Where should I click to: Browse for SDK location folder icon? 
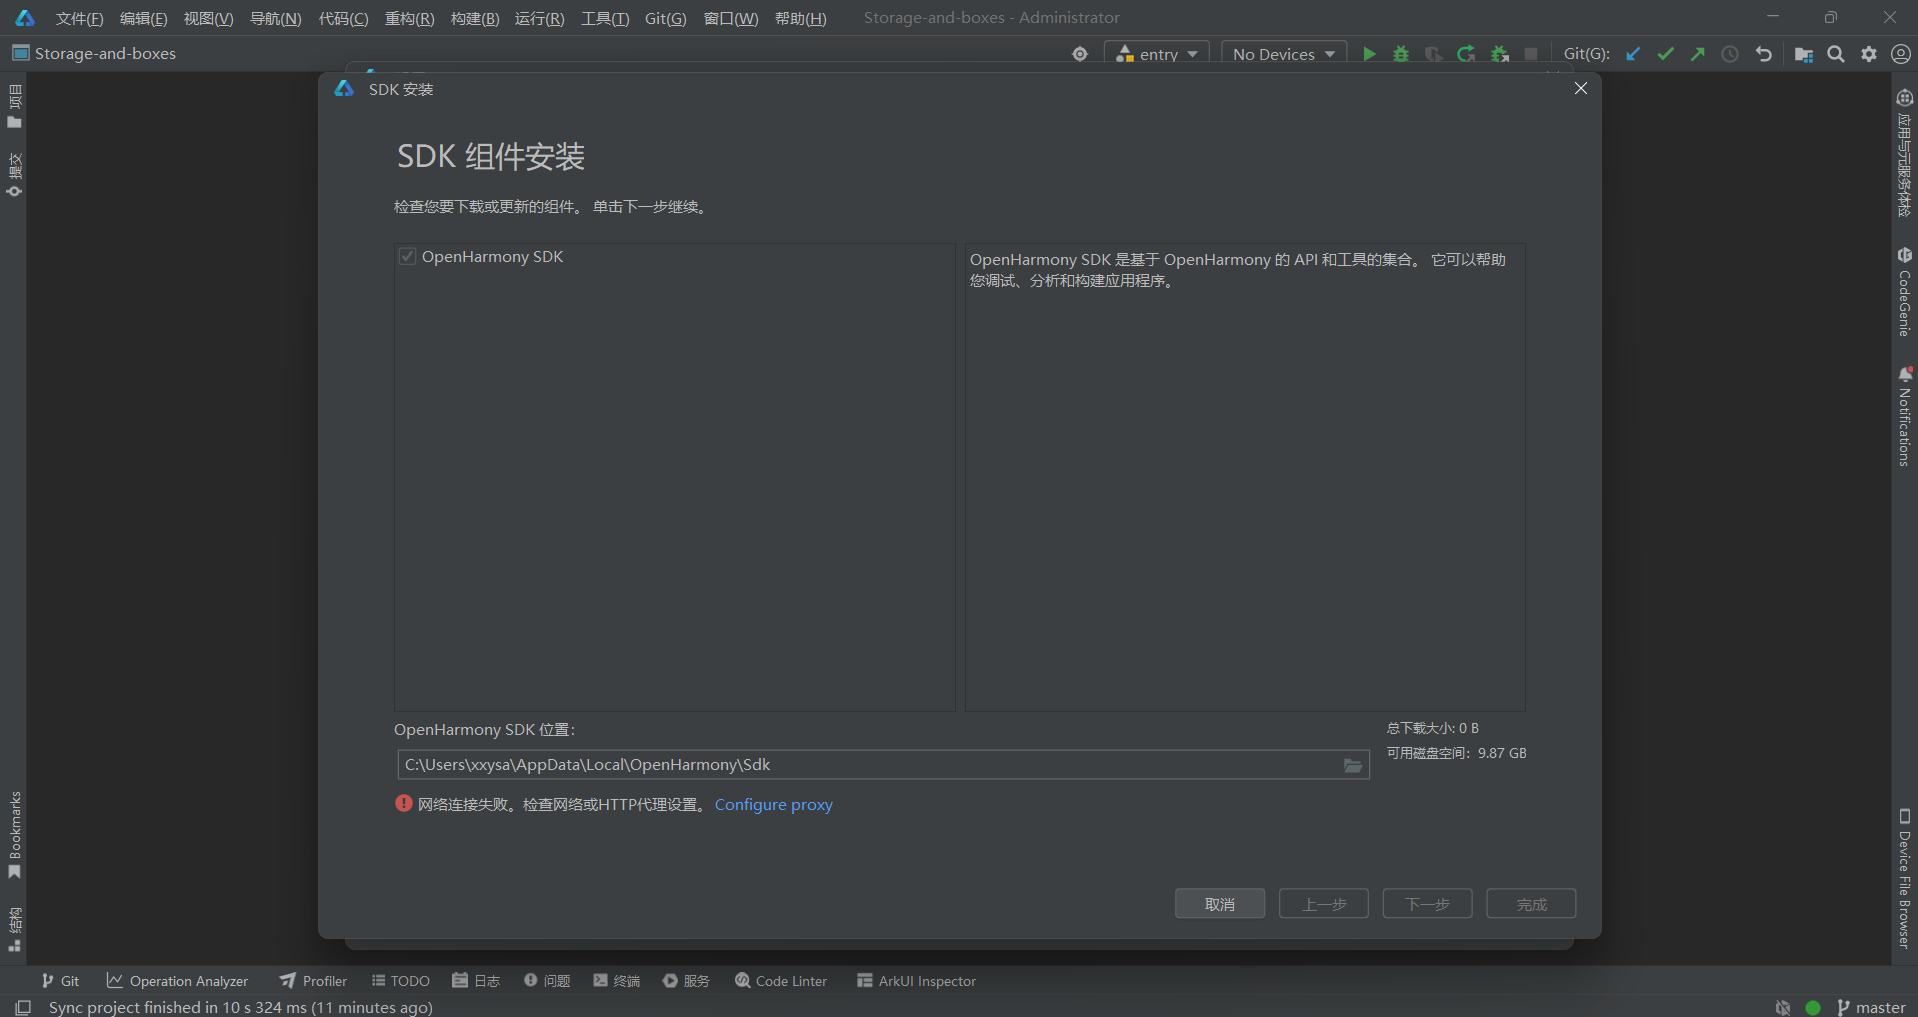point(1353,765)
